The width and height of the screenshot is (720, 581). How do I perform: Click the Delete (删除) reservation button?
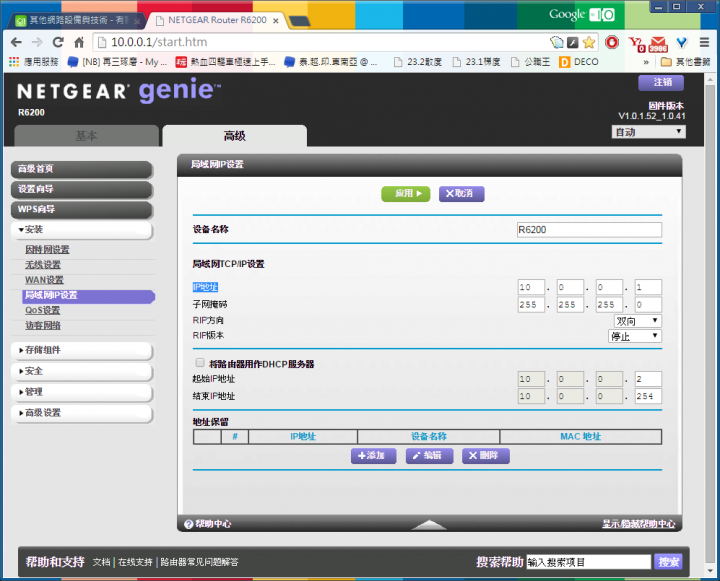click(x=485, y=456)
